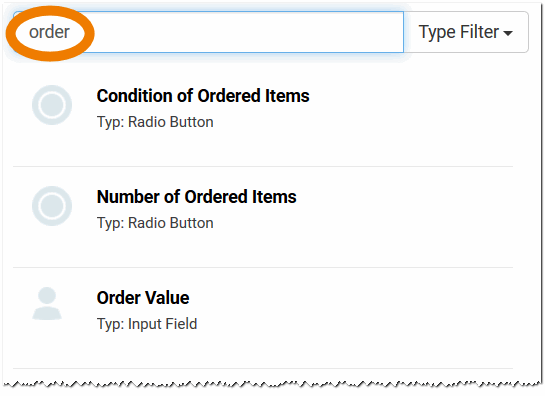The image size is (545, 396).
Task: Place cursor on the word "order" in search box
Action: coord(49,32)
